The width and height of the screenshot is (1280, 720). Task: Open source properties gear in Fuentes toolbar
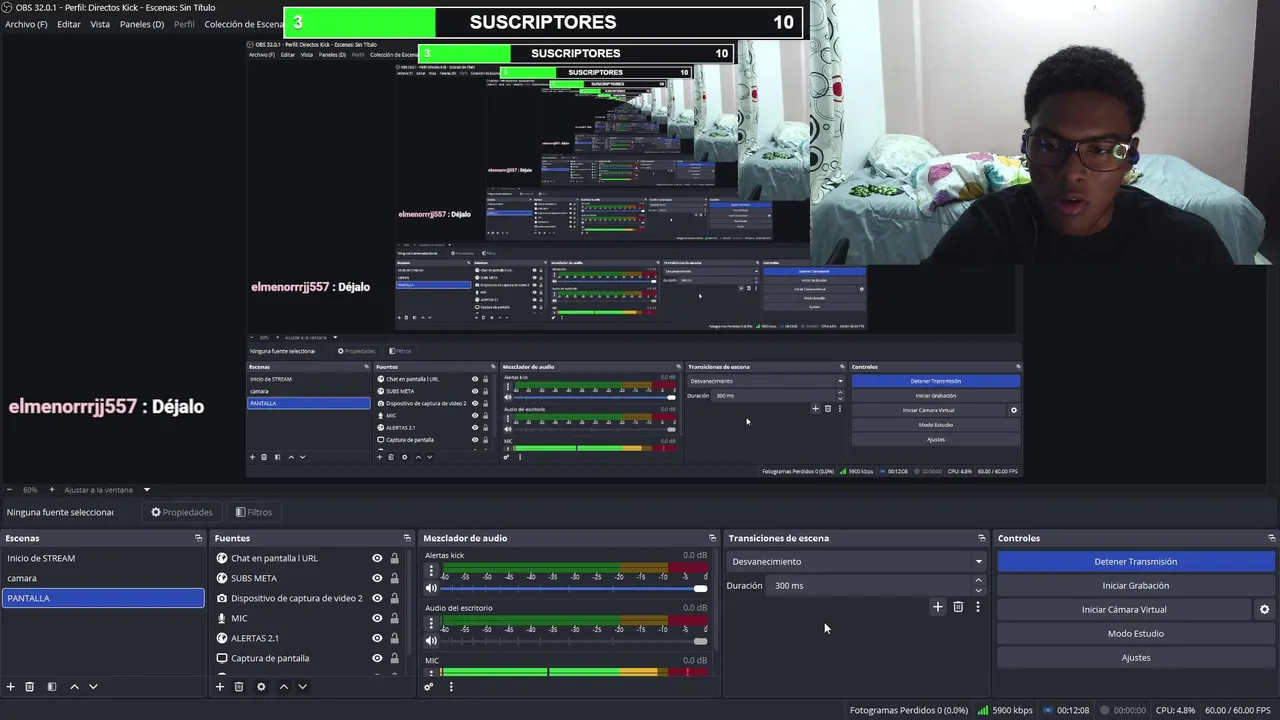point(261,687)
